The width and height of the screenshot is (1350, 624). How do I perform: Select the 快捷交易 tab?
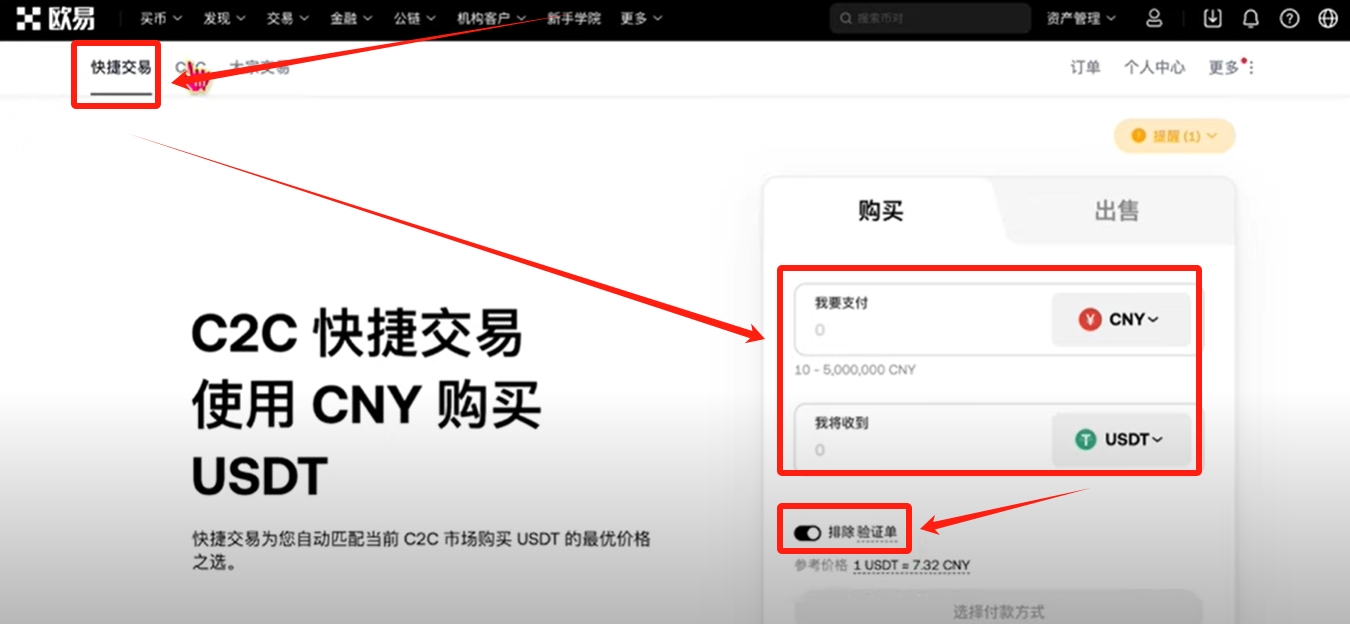[121, 68]
